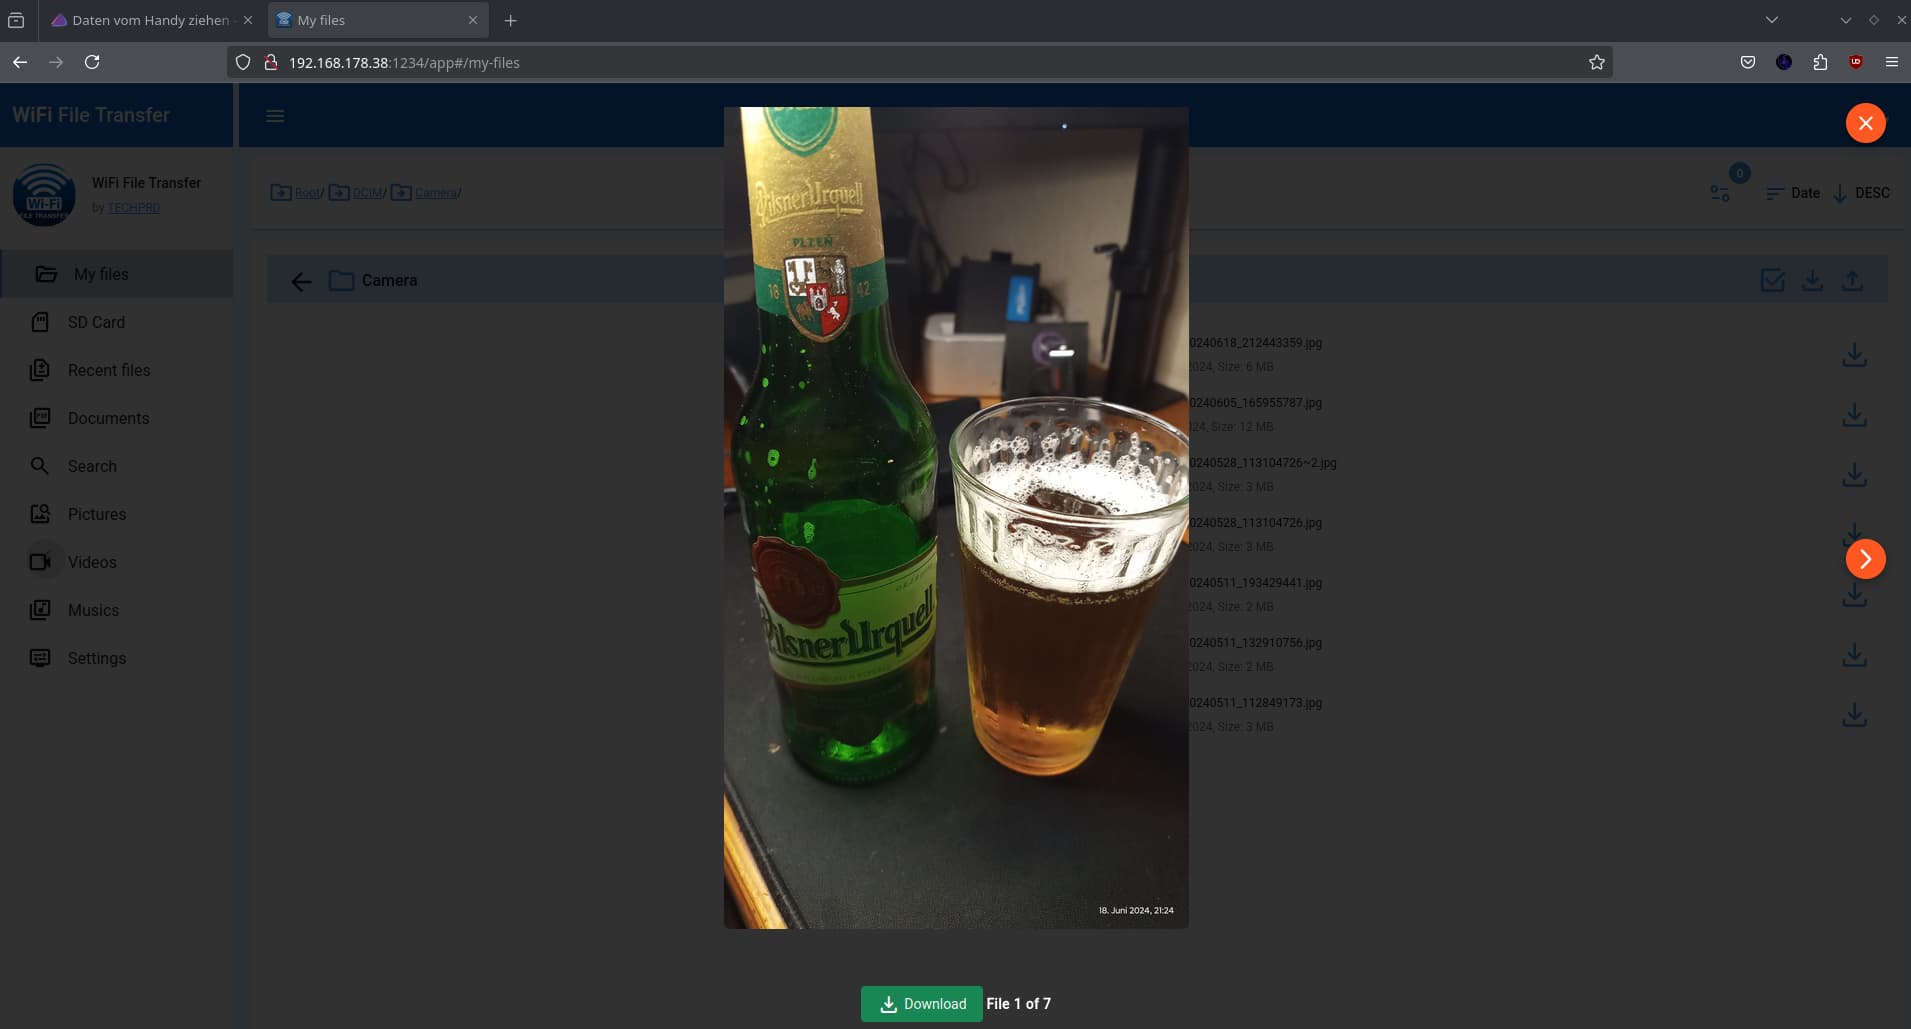Open Settings in sidebar
1911x1029 pixels.
point(117,658)
